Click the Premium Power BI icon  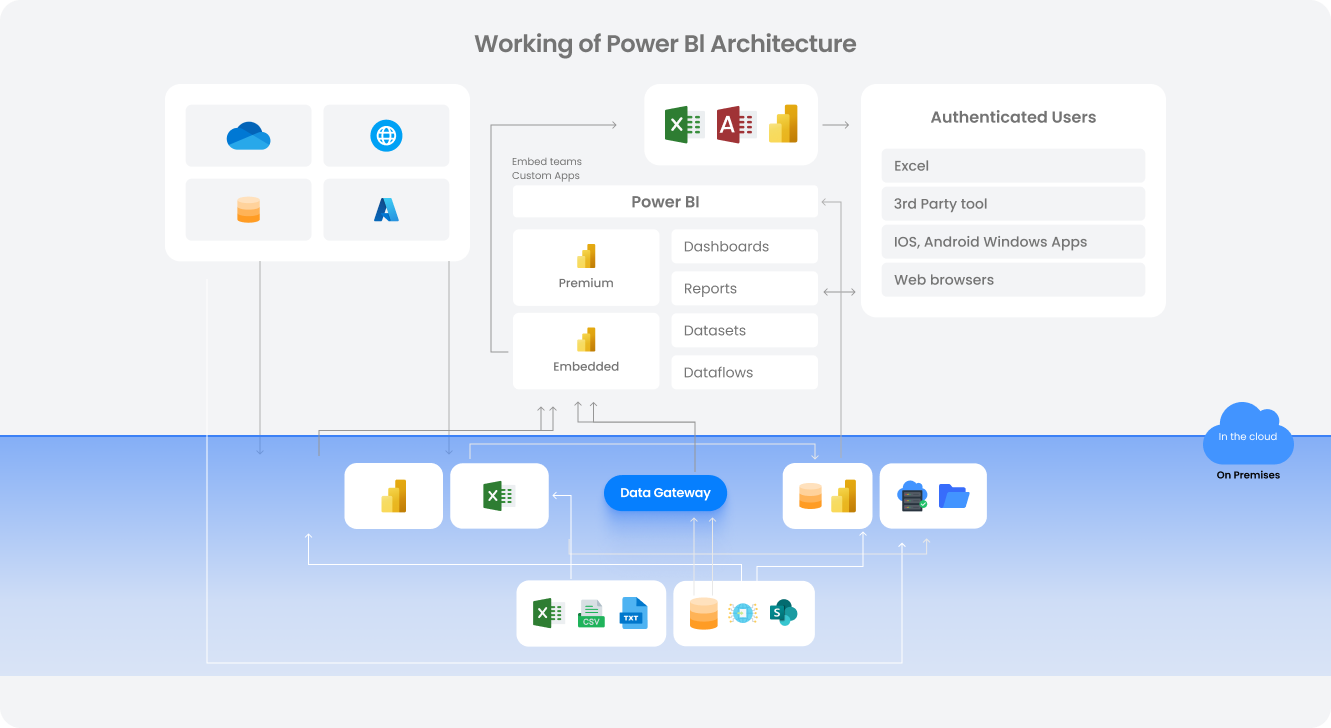pos(586,256)
